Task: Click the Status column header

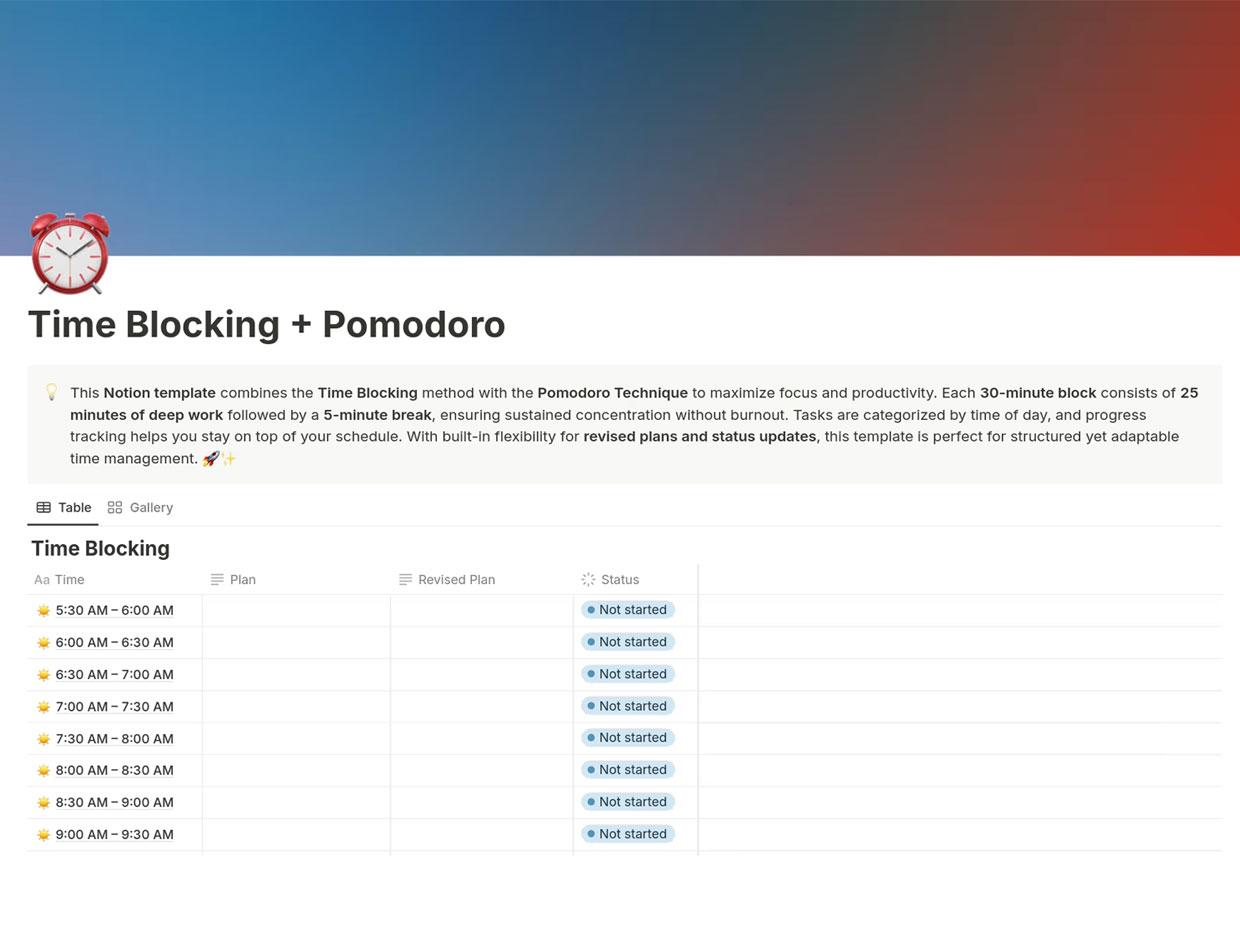Action: coord(635,579)
